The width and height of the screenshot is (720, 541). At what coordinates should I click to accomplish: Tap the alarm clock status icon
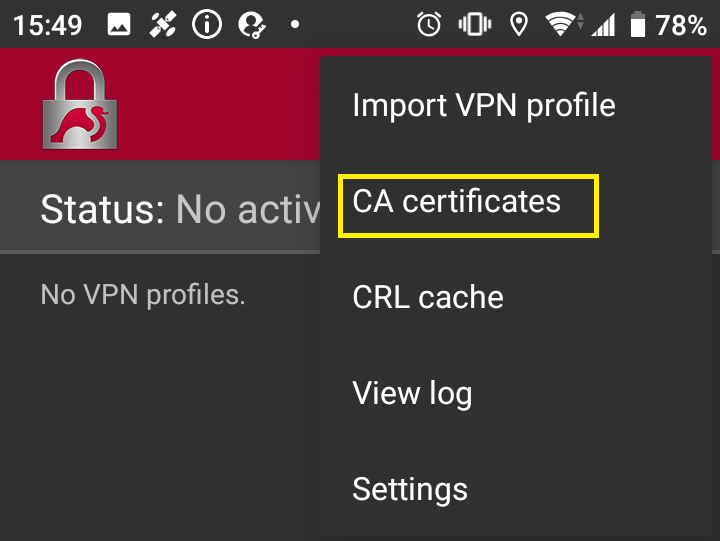[429, 25]
